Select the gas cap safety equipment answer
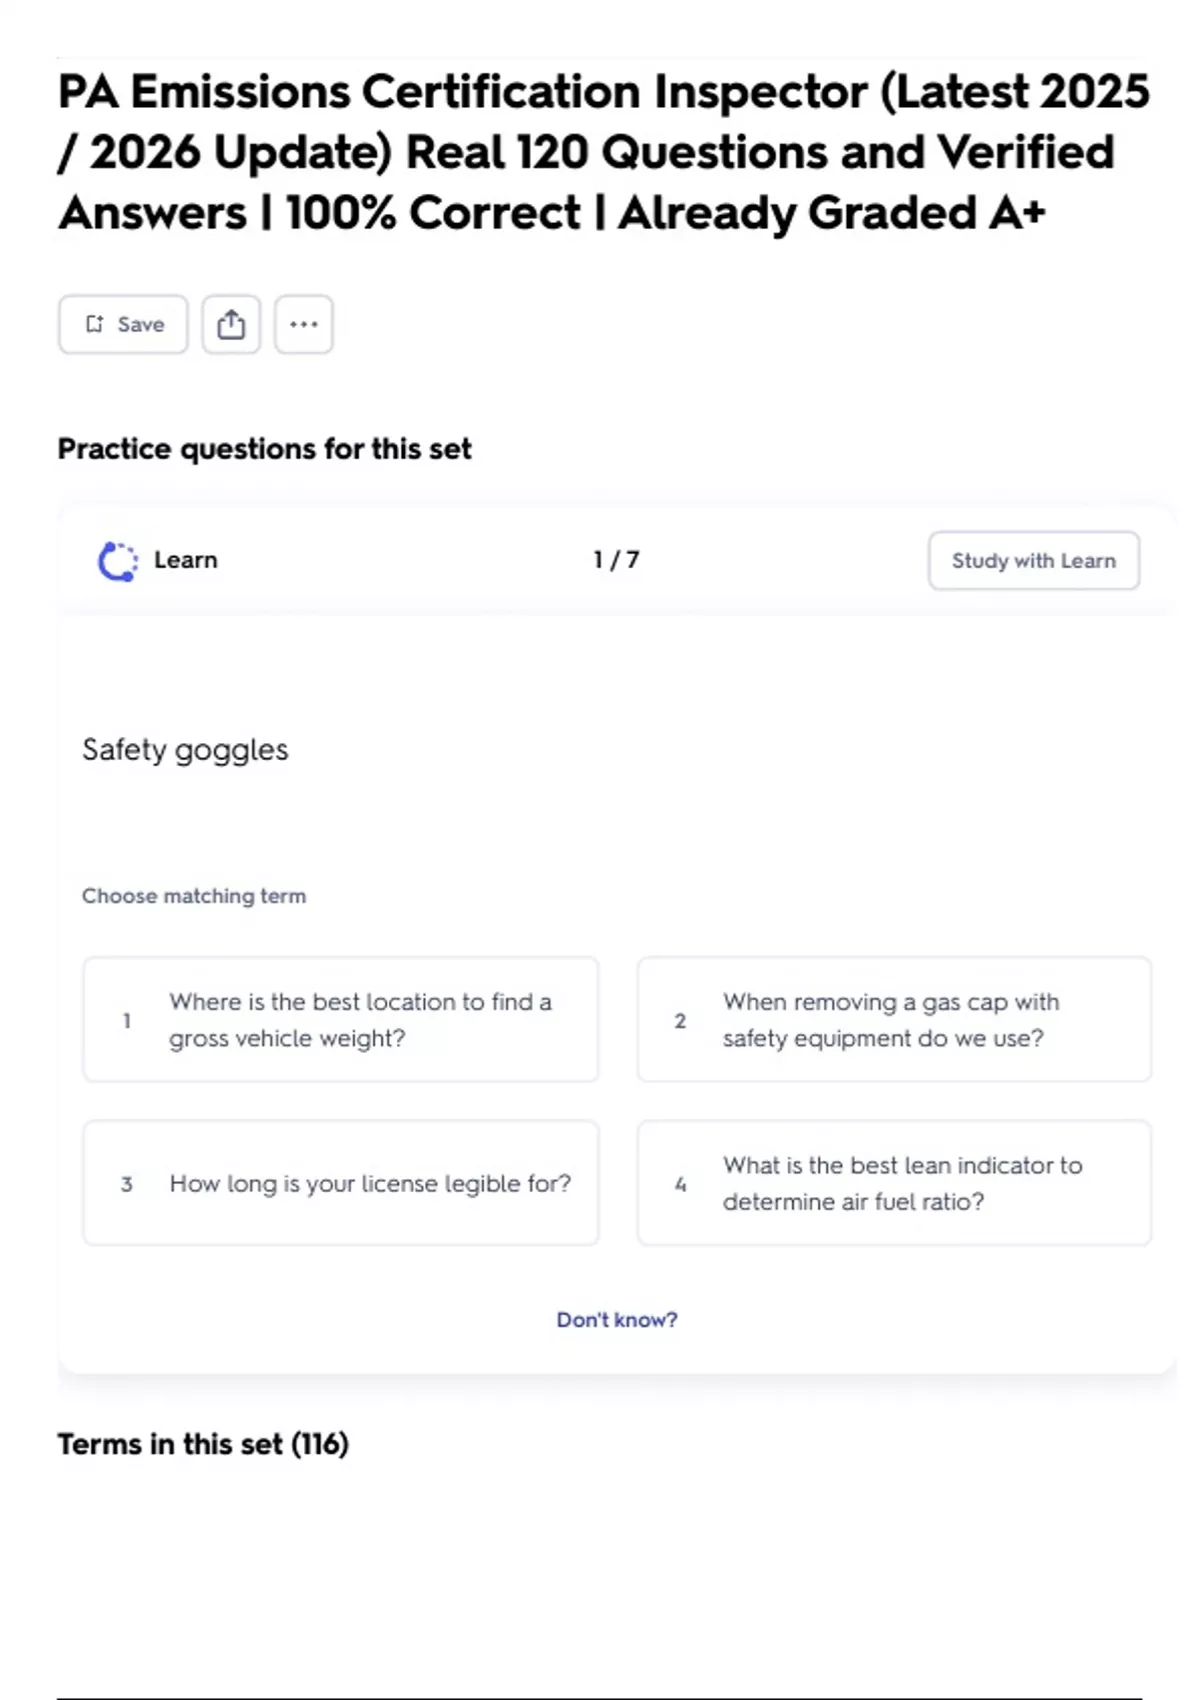 tap(894, 1020)
